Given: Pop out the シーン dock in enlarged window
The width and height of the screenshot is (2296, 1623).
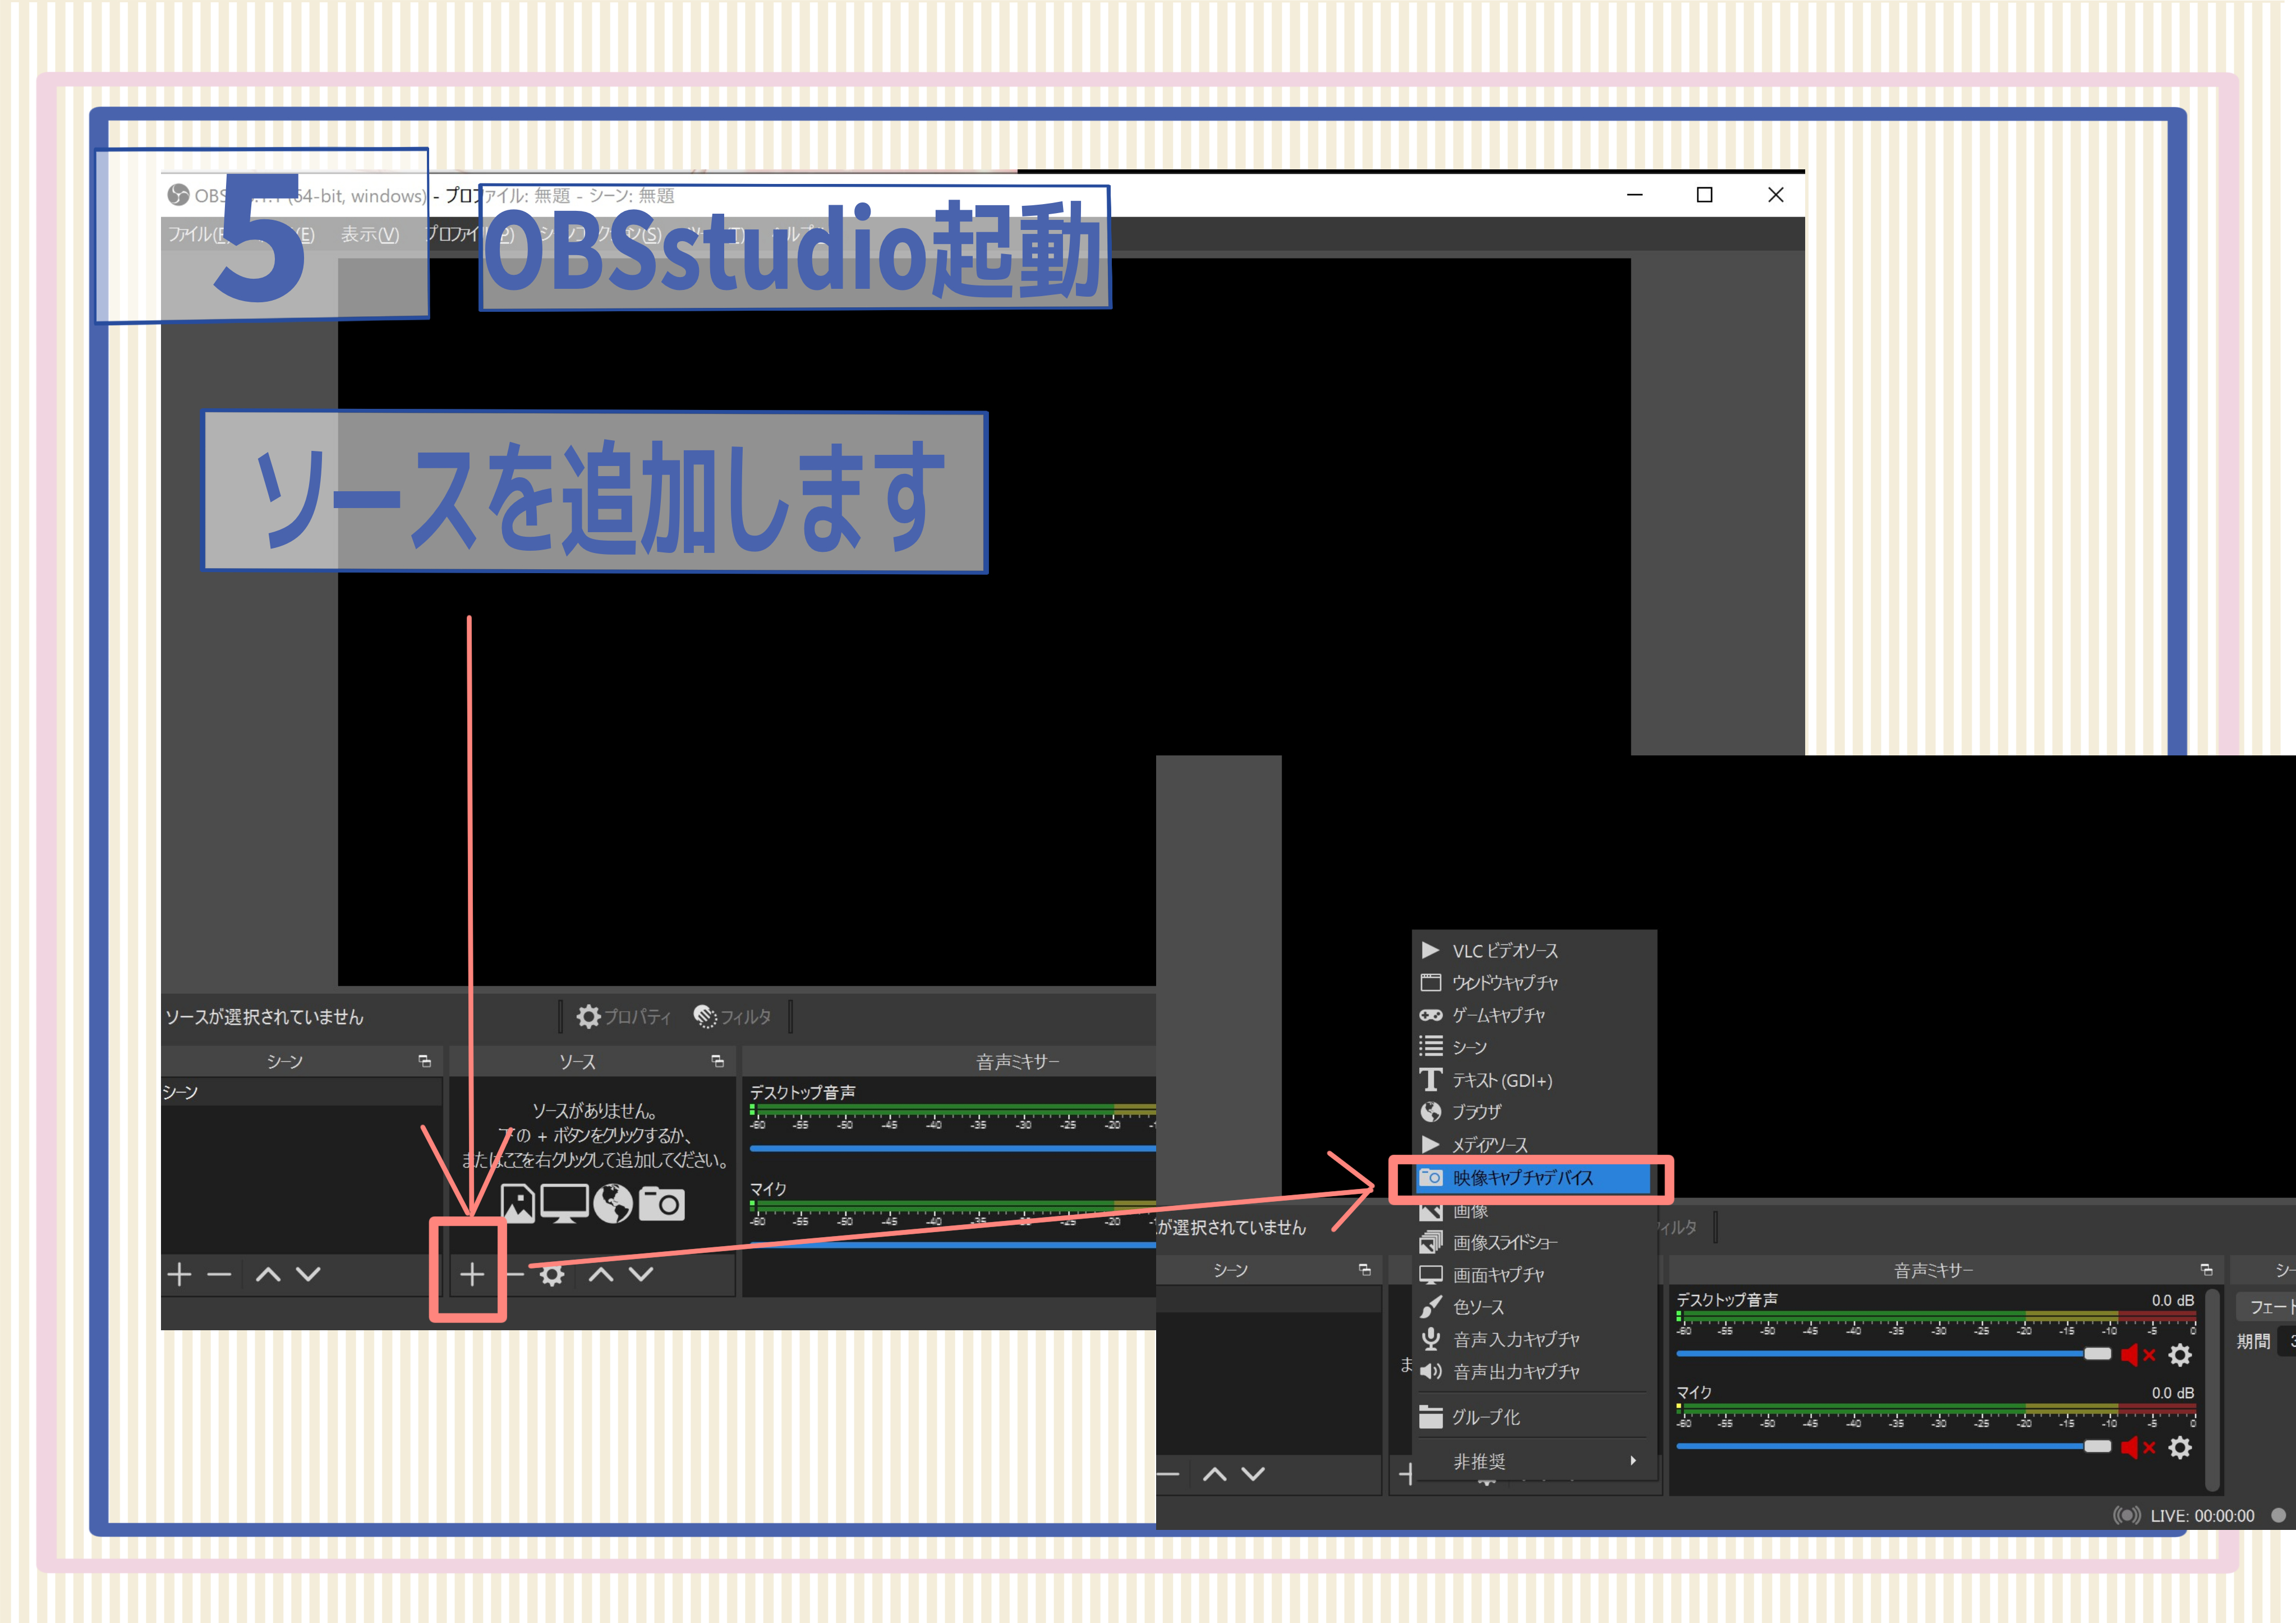Looking at the screenshot, I should click(x=1364, y=1269).
